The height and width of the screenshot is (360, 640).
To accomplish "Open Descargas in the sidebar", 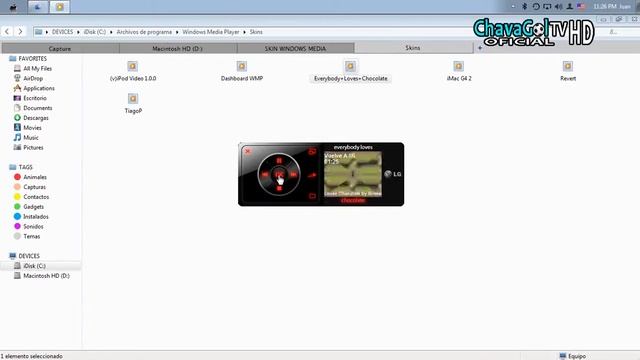I will [31, 118].
